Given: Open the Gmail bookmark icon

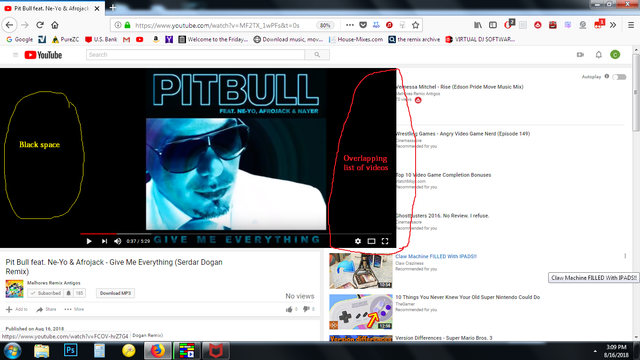Looking at the screenshot, I should point(127,40).
